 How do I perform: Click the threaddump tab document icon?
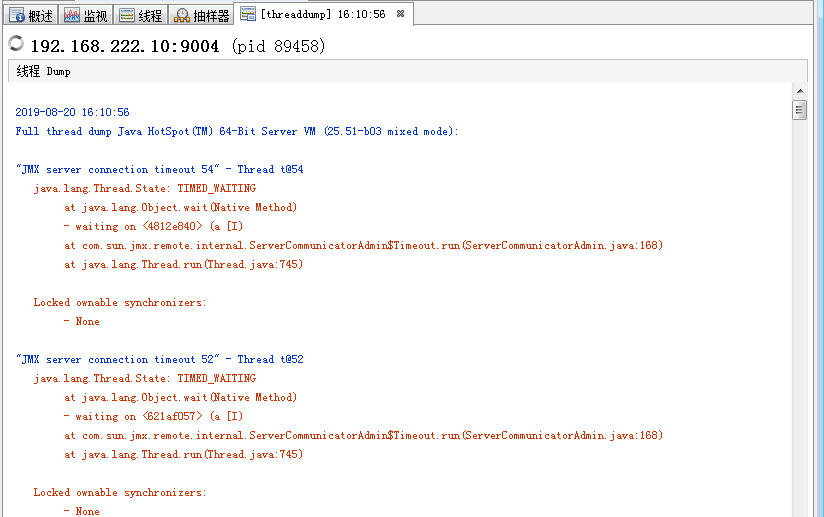(x=248, y=14)
